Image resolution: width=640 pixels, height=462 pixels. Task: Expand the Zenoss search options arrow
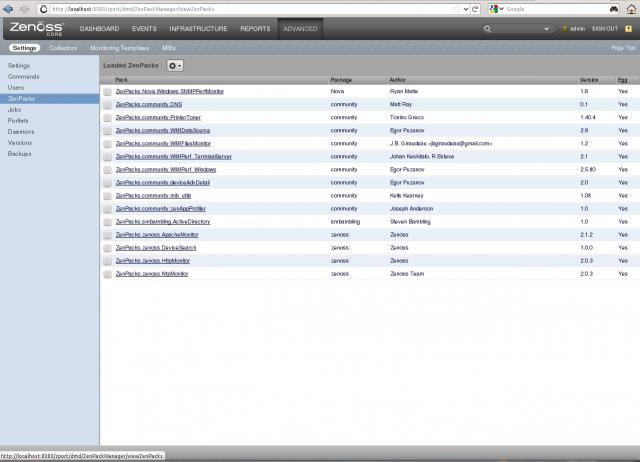pos(546,29)
